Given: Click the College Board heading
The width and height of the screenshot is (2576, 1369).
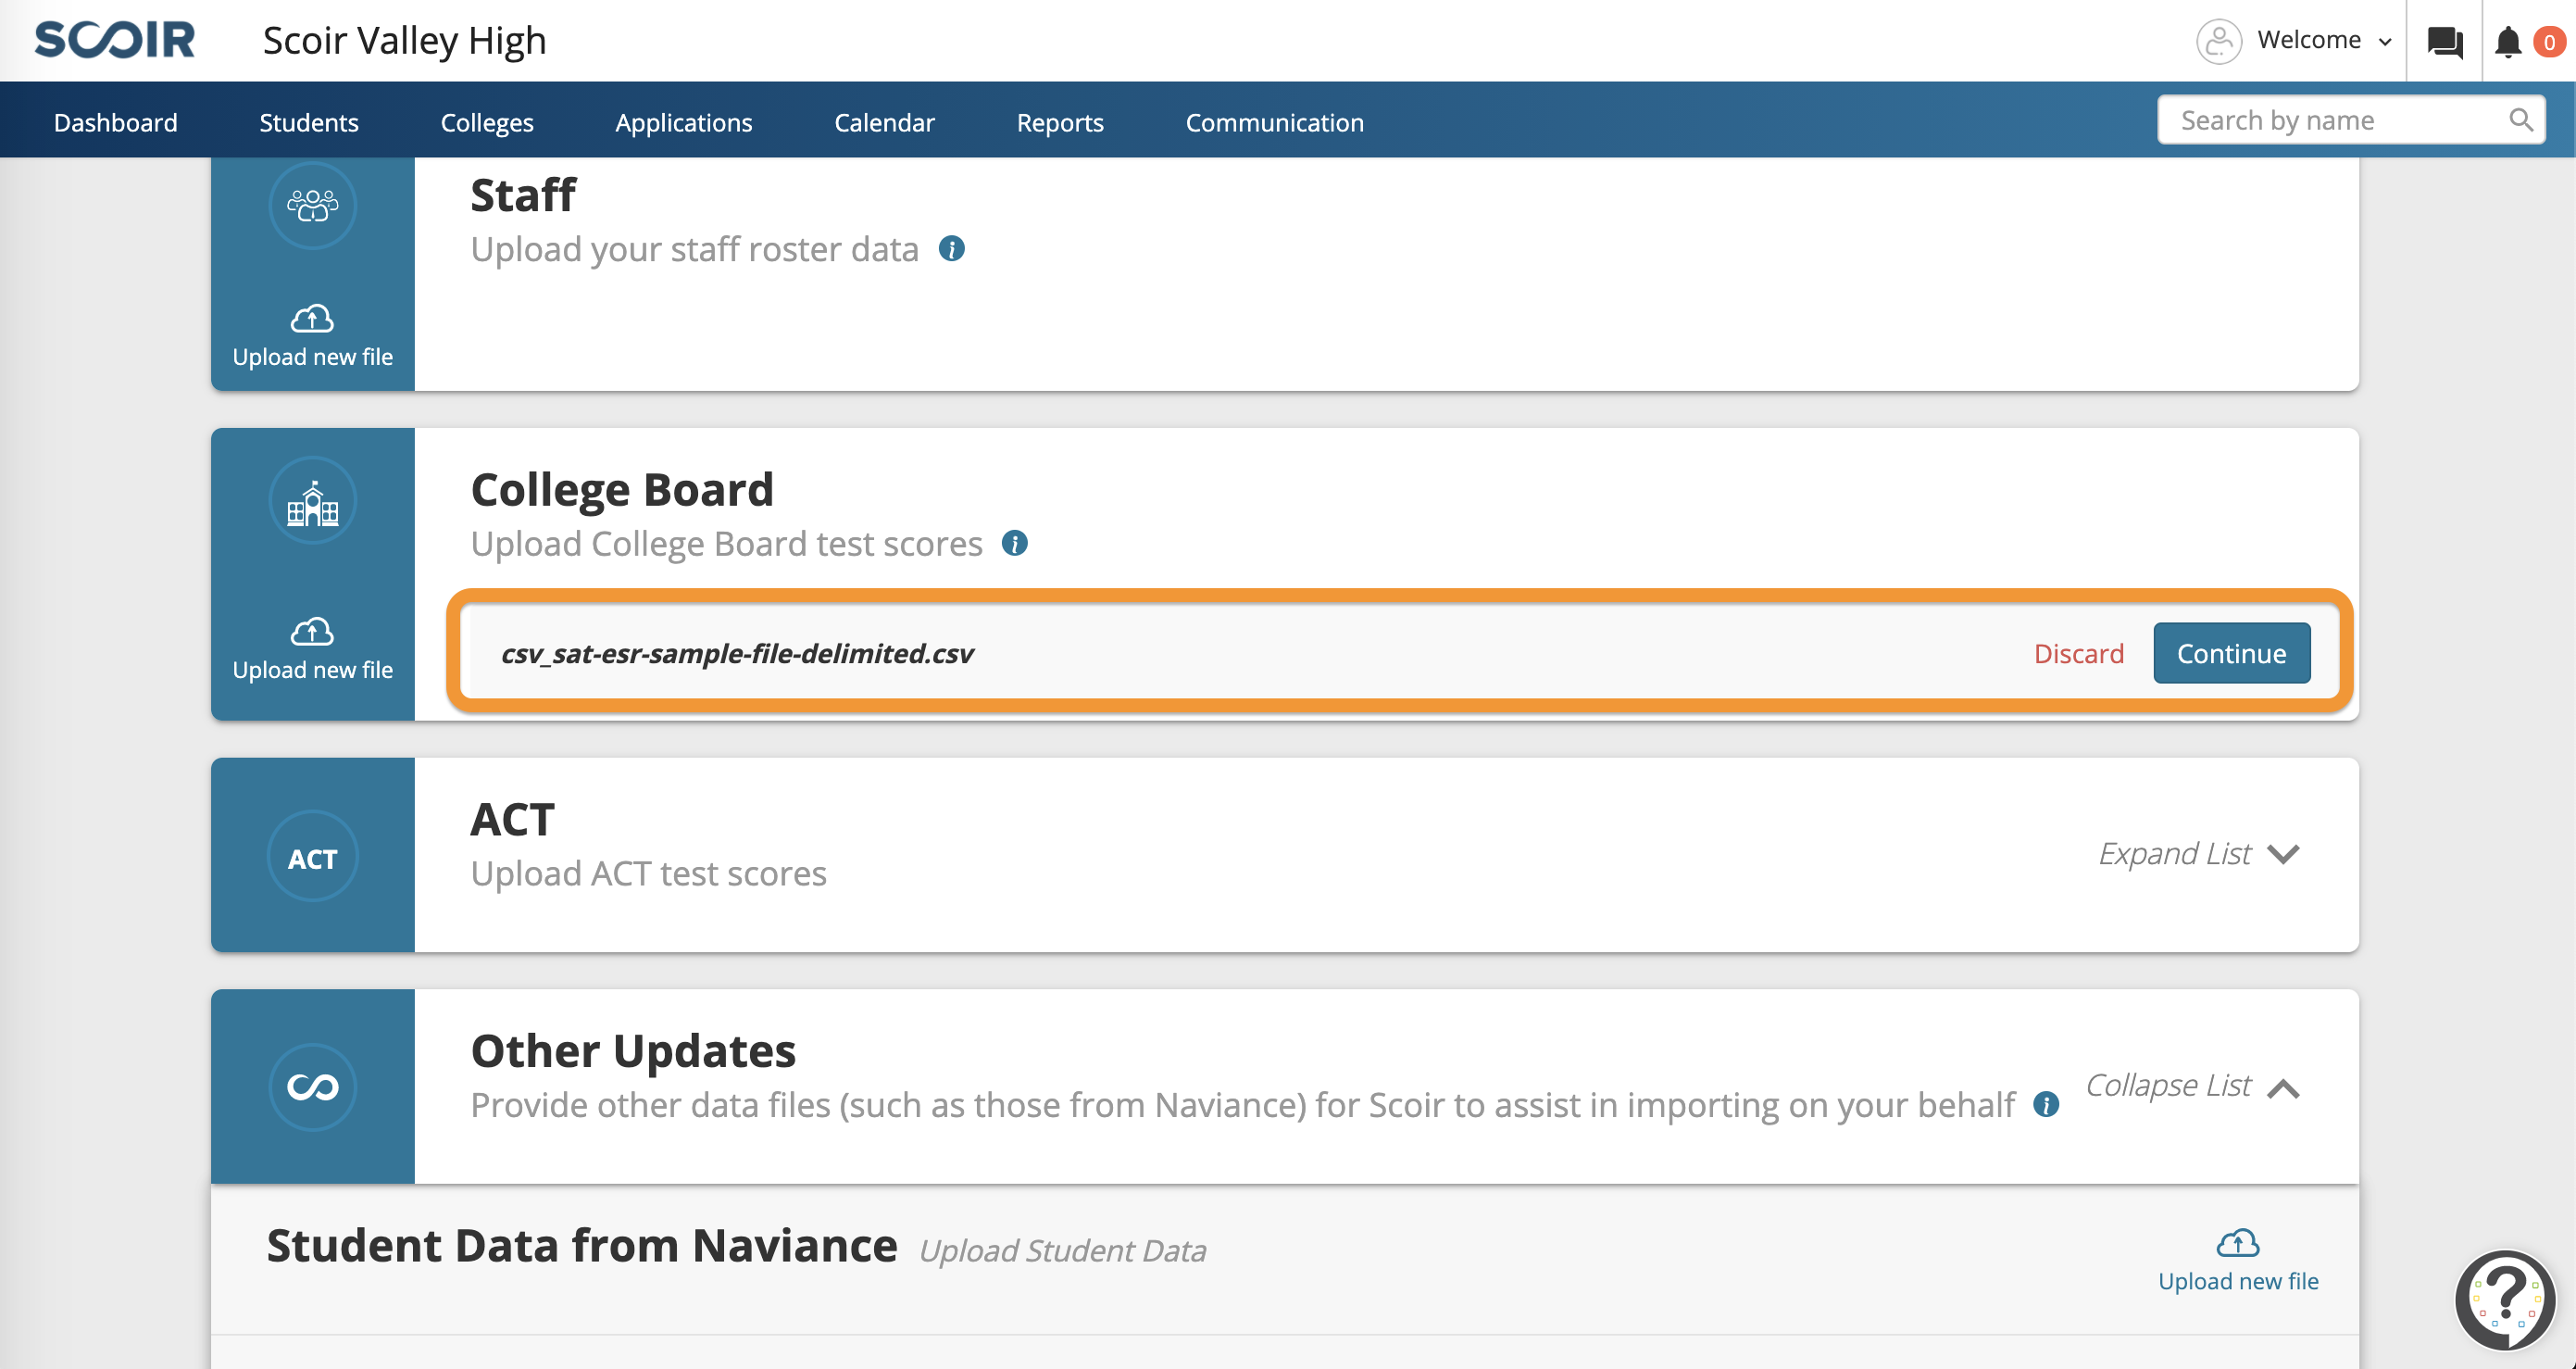Looking at the screenshot, I should [x=622, y=490].
